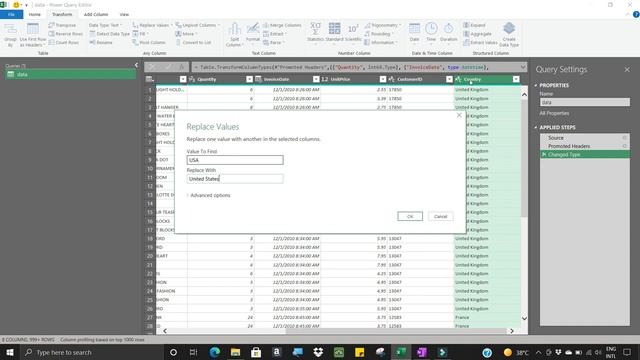Open the Information dropdown
Image resolution: width=640 pixels, height=360 pixels.
click(x=380, y=42)
